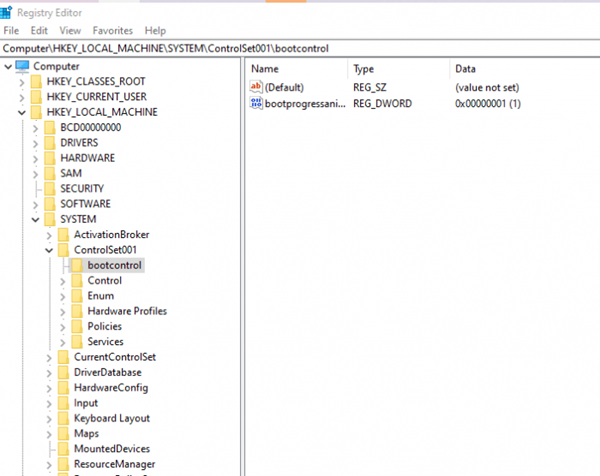The height and width of the screenshot is (476, 600).
Task: Expand the BCD00000000 node arrow
Action: click(x=36, y=128)
